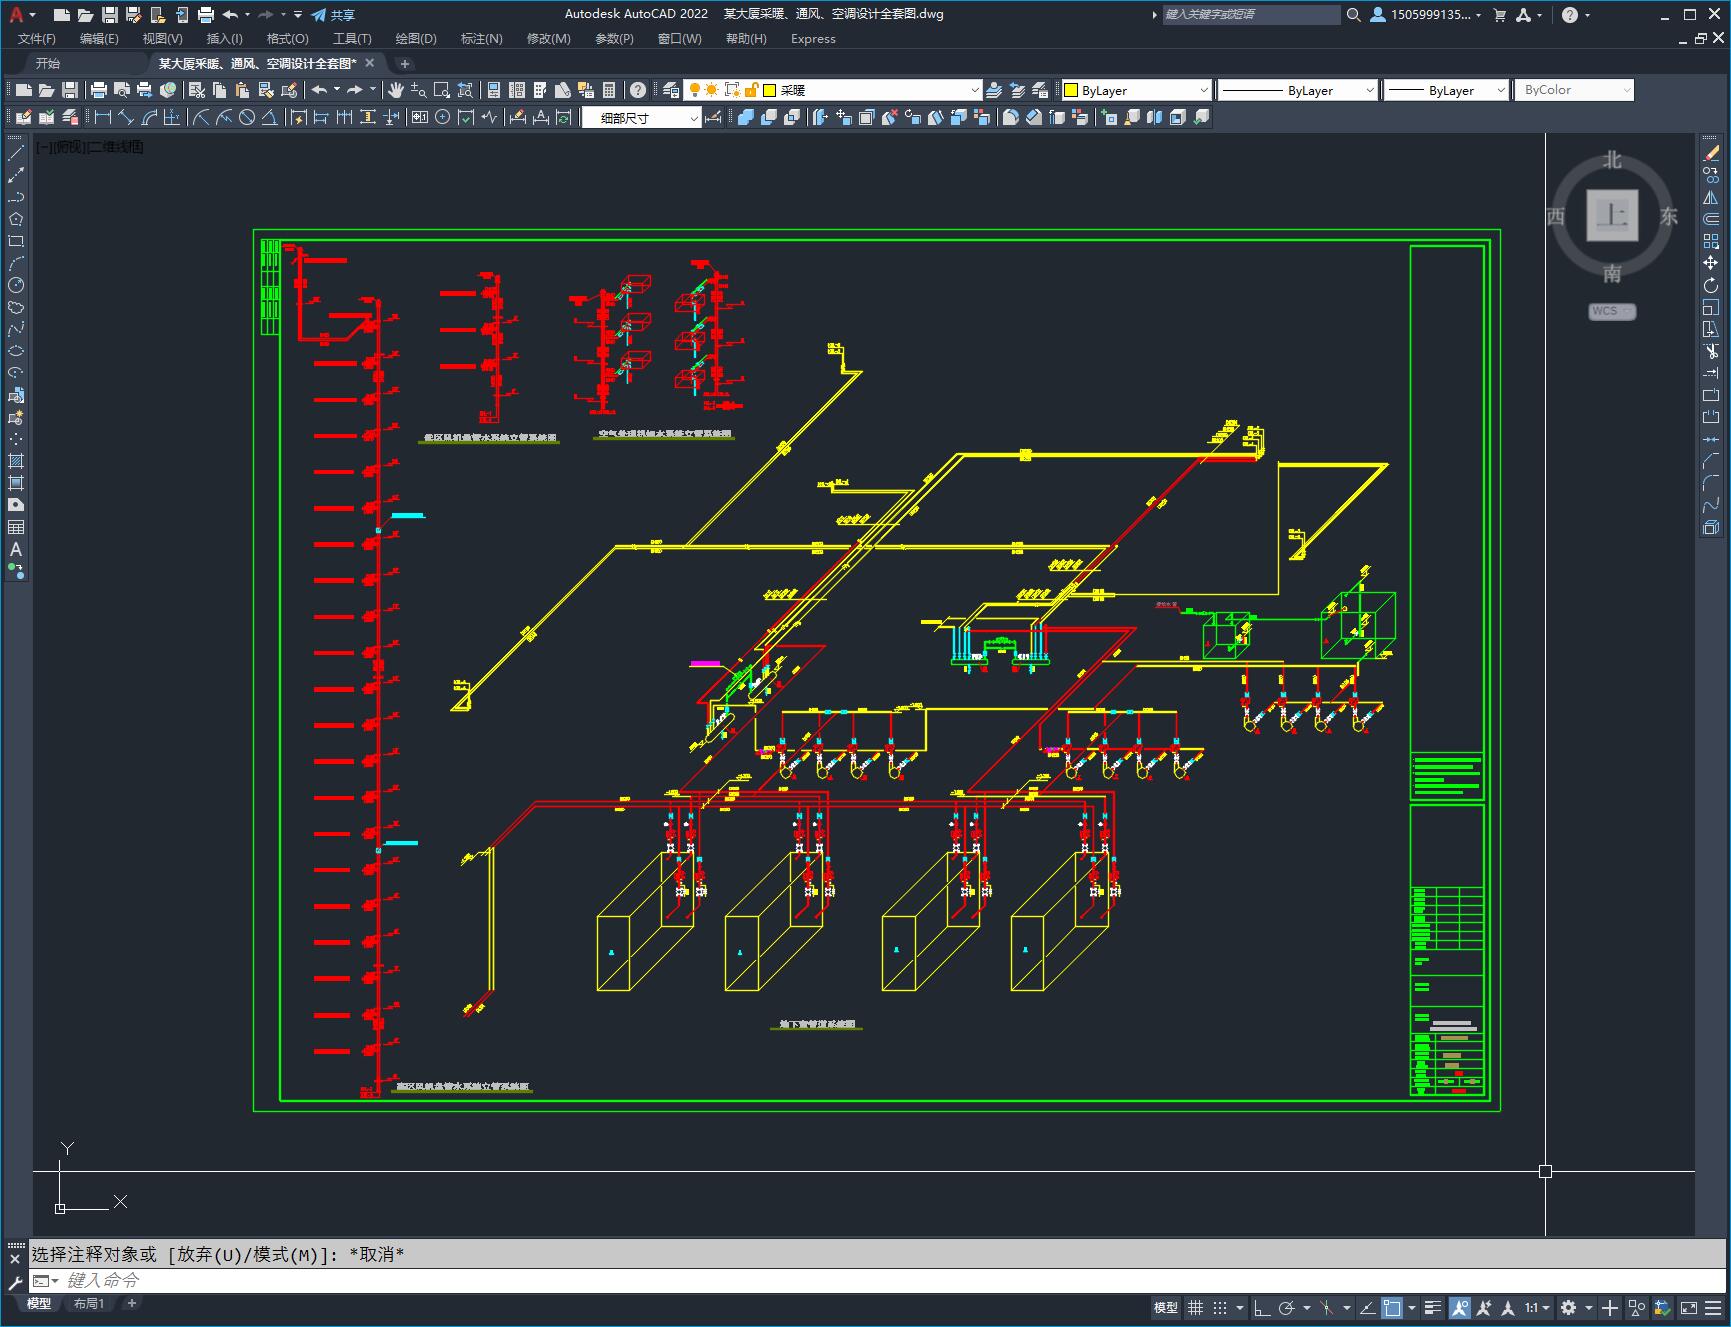Image resolution: width=1731 pixels, height=1327 pixels.
Task: Select the Rectangle draw tool
Action: pos(16,241)
